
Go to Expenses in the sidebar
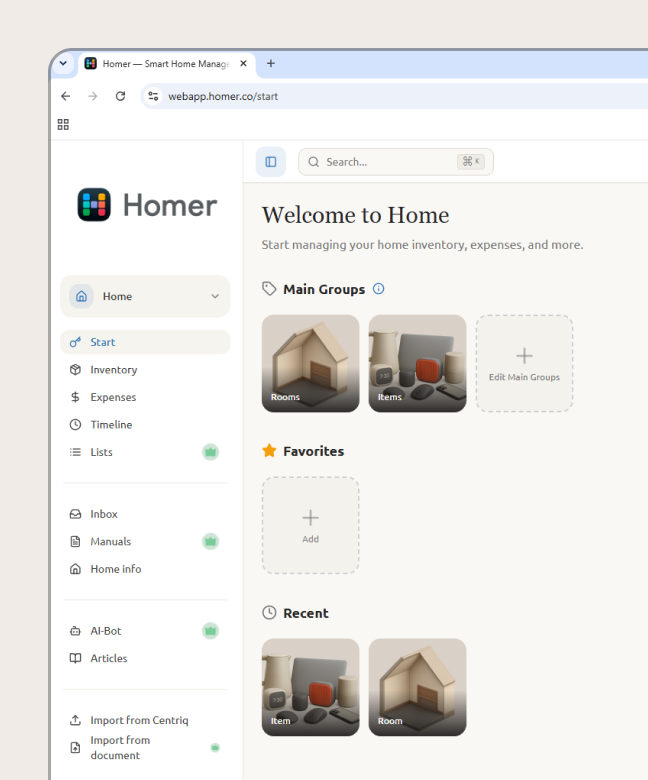coord(145,397)
